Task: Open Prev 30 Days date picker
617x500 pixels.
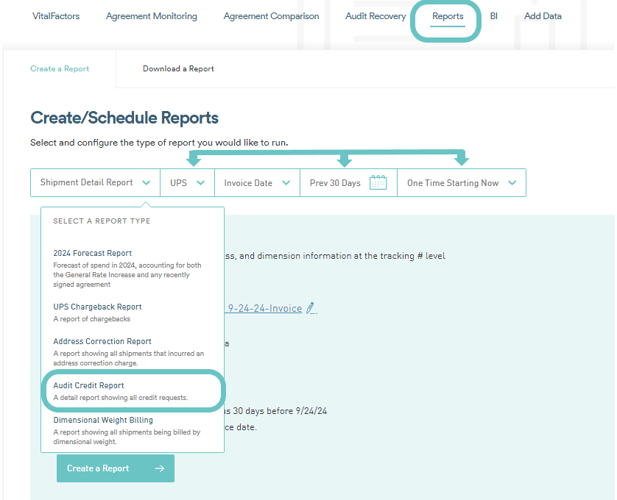Action: [349, 183]
